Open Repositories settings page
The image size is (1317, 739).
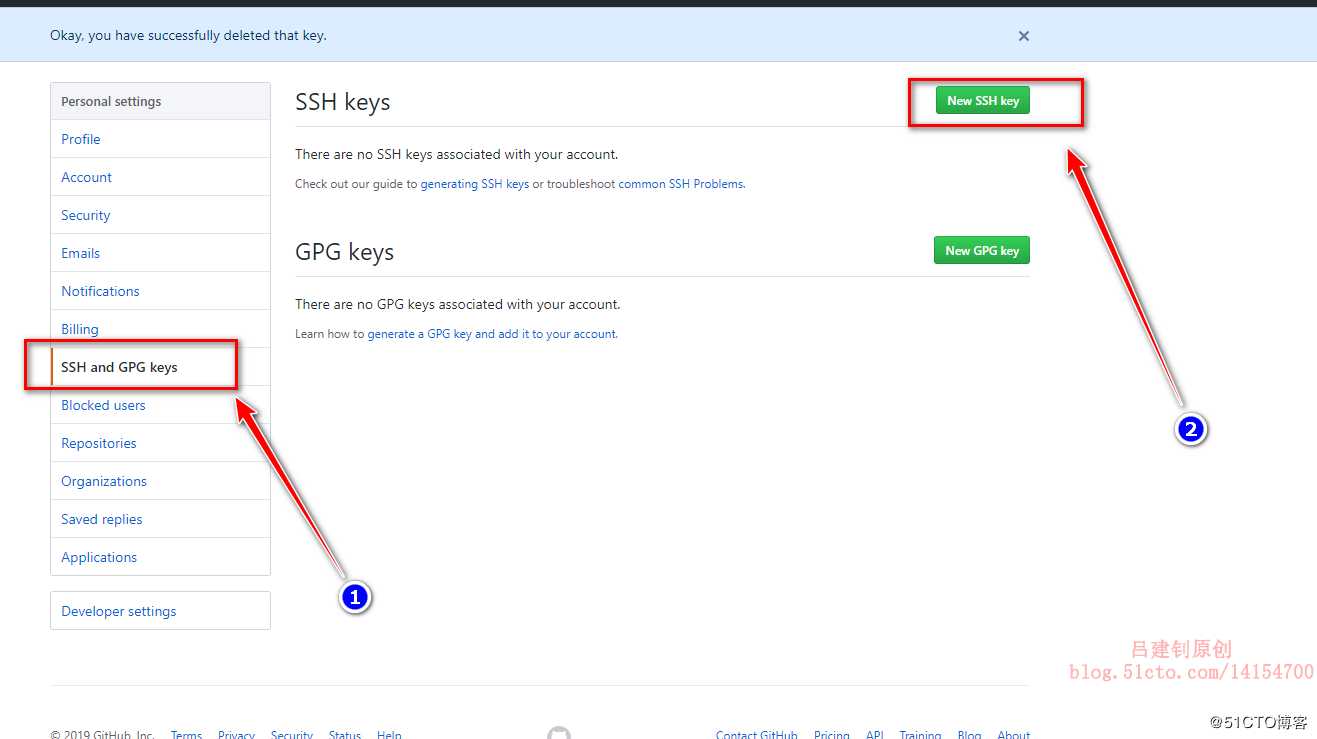click(x=160, y=443)
